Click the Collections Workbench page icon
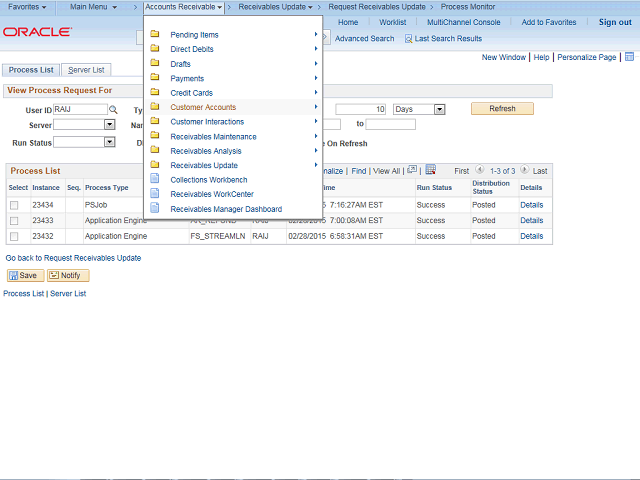 (x=155, y=179)
